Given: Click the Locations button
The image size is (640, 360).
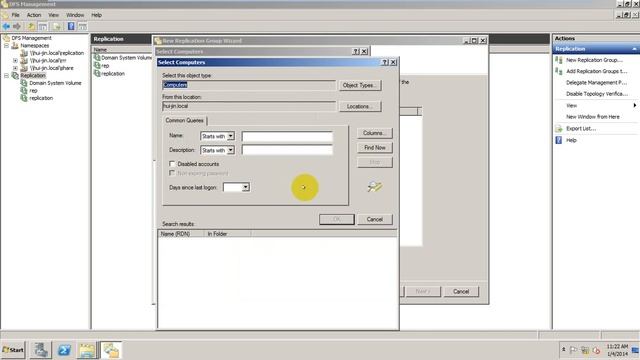Looking at the screenshot, I should (360, 106).
